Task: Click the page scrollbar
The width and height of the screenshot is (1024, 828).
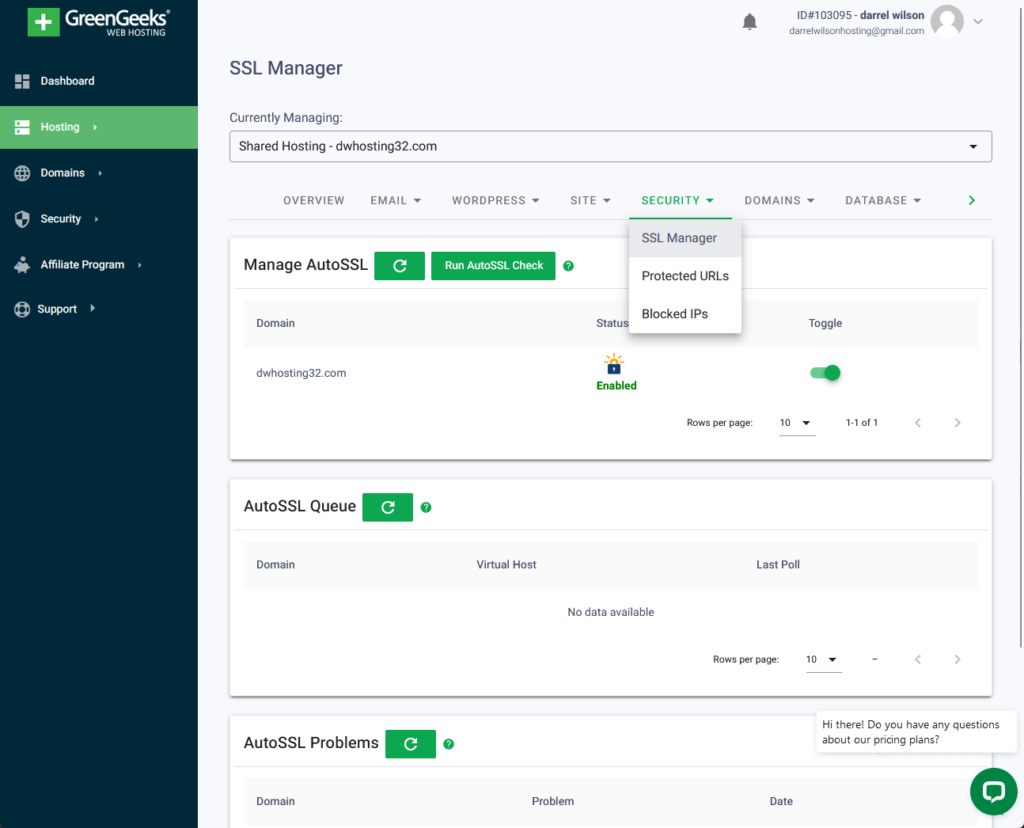Action: [x=1021, y=326]
